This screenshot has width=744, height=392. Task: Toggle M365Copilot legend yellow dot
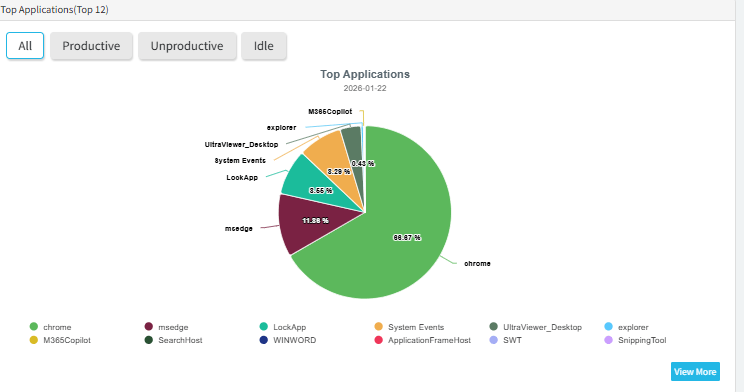[x=34, y=340]
